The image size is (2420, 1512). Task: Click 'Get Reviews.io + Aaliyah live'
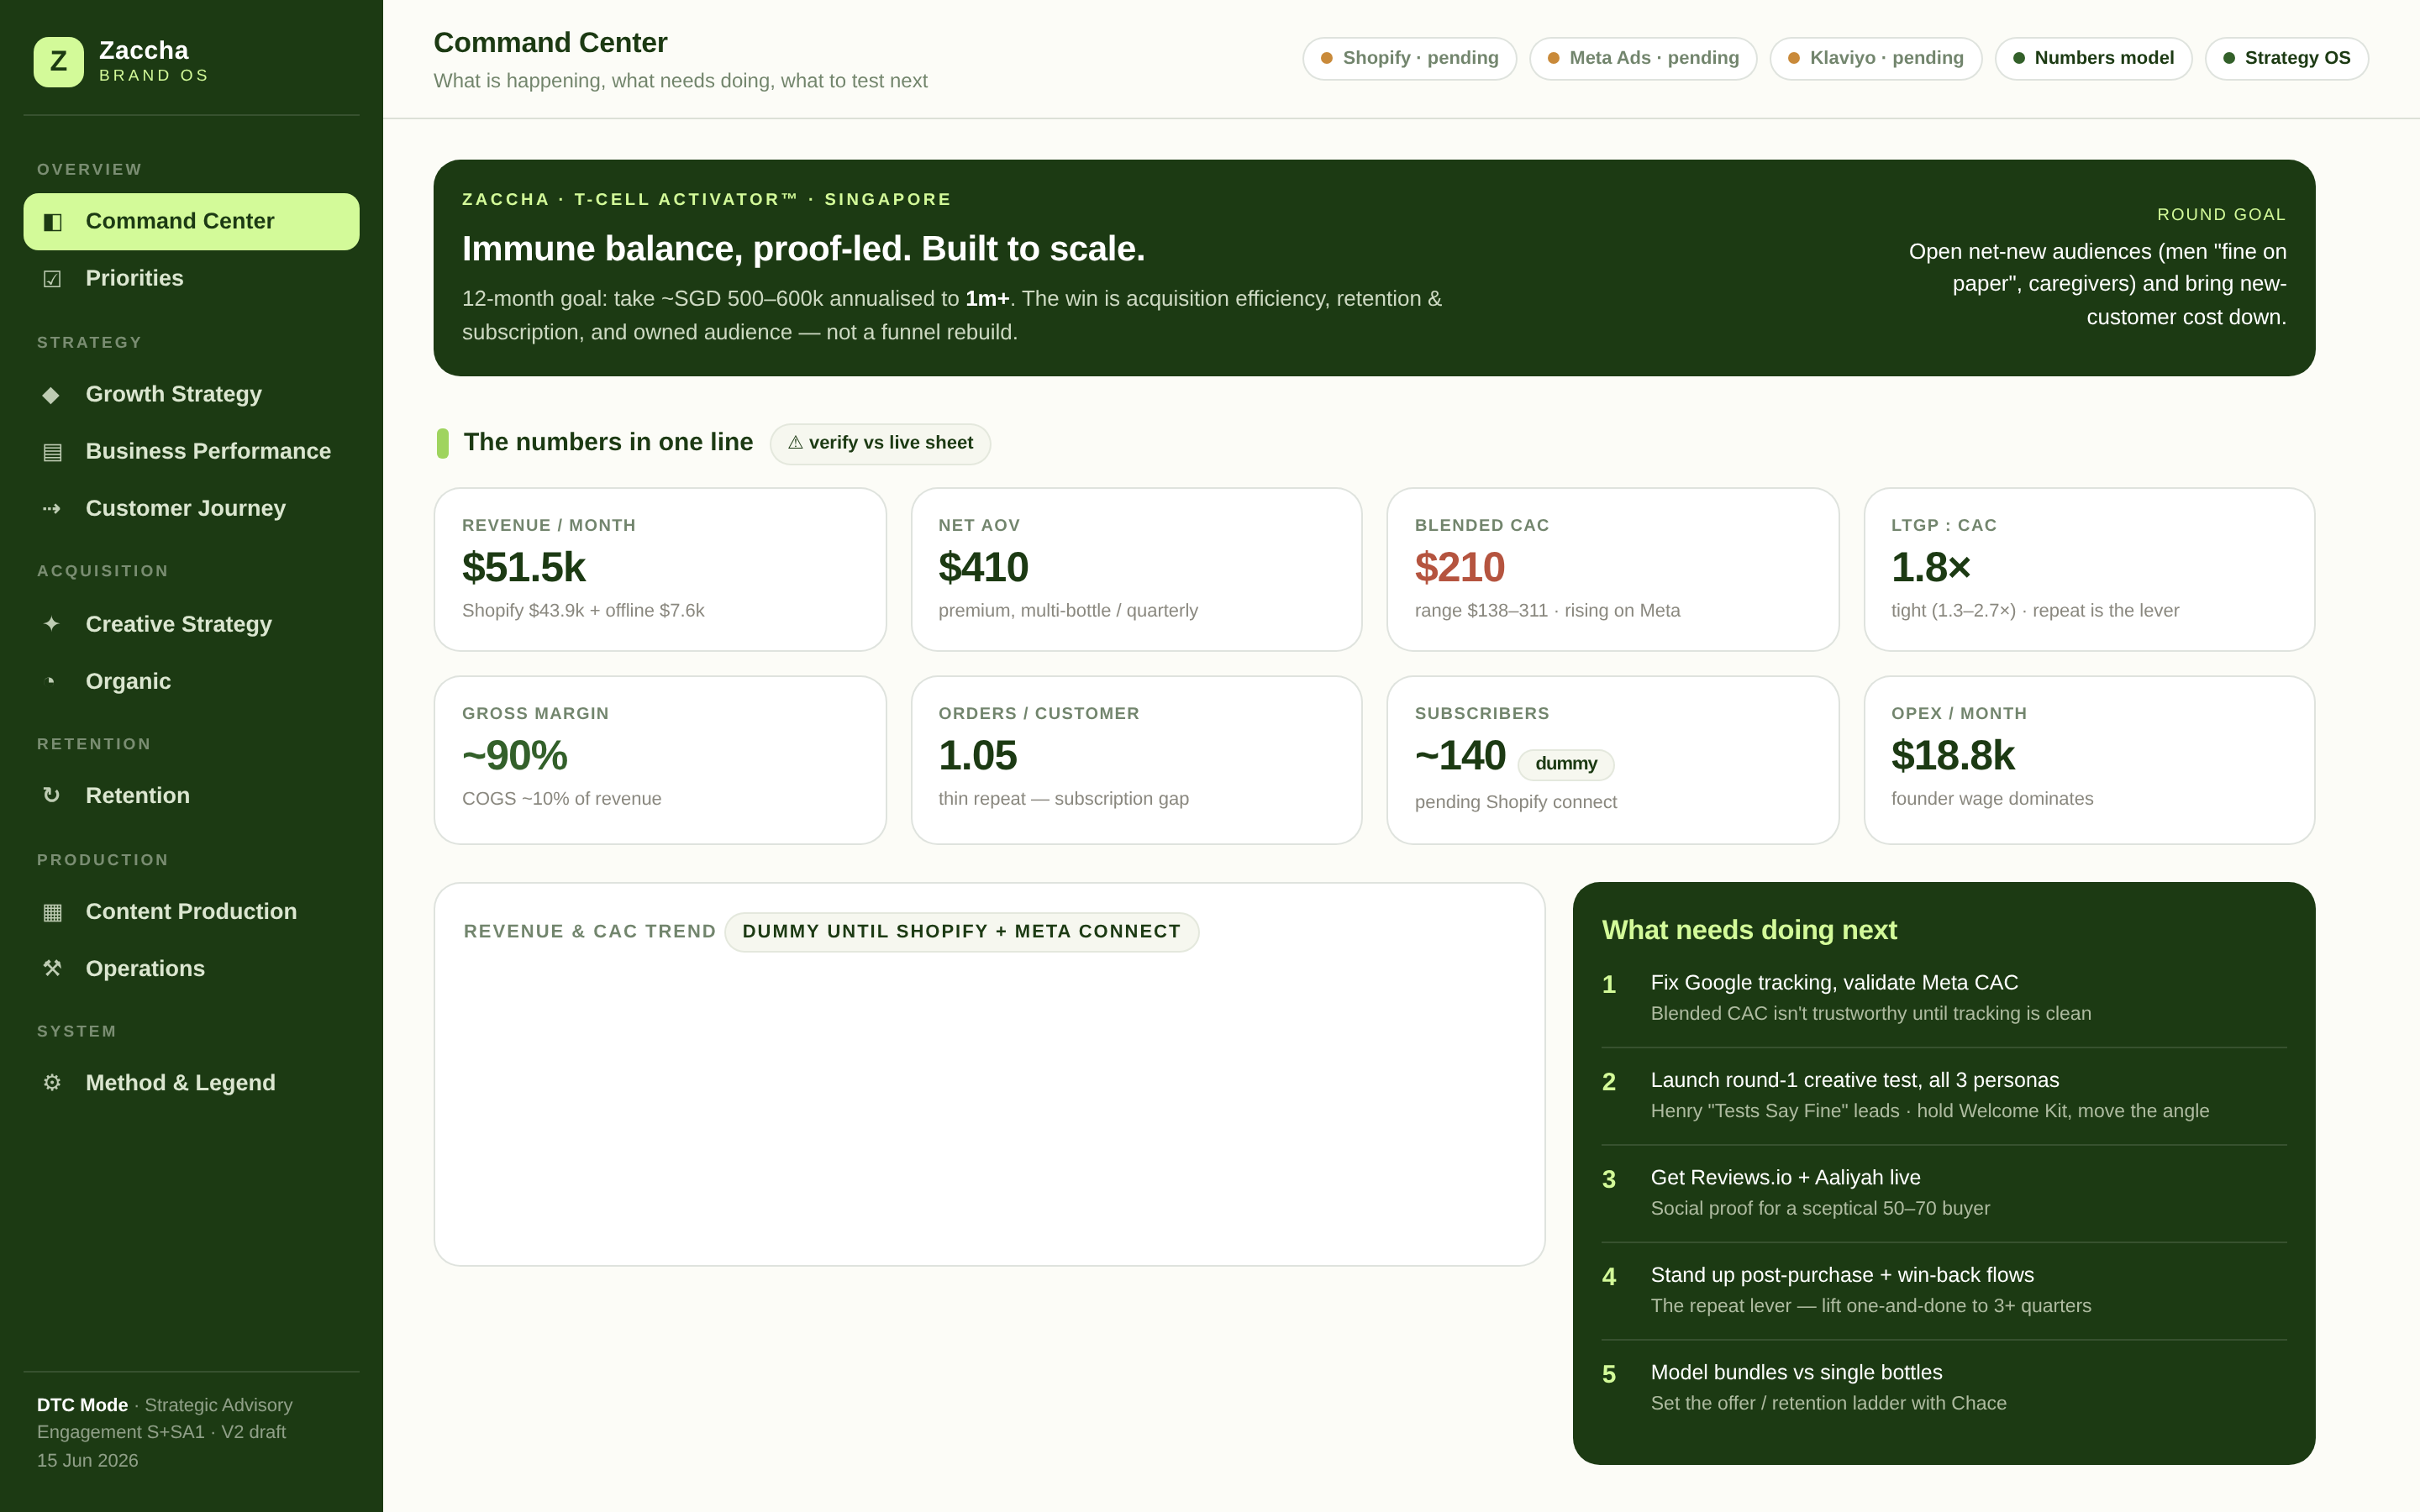[1785, 1178]
